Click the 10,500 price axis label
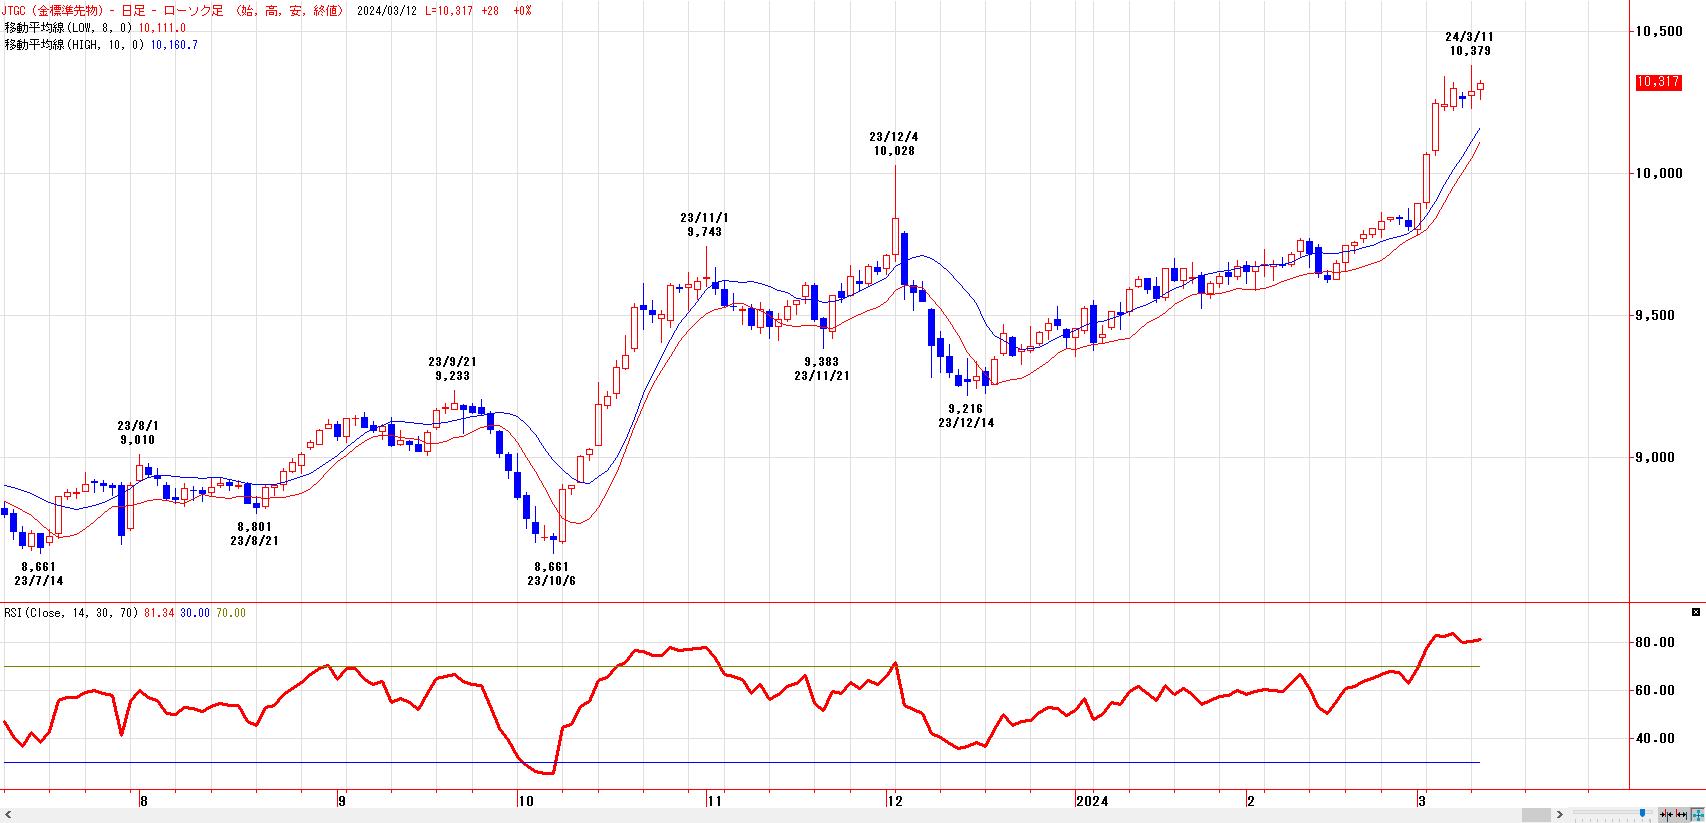1706x823 pixels. tap(1658, 32)
